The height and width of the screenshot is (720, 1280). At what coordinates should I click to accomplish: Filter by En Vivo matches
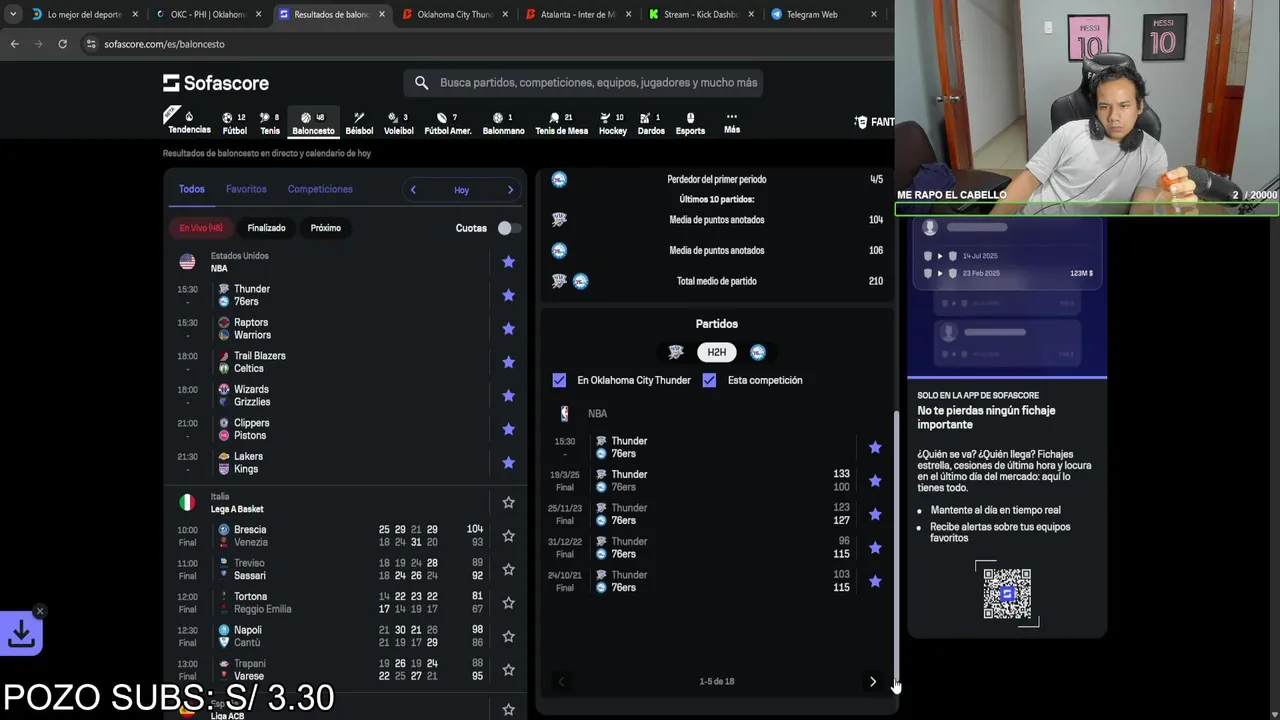[201, 228]
